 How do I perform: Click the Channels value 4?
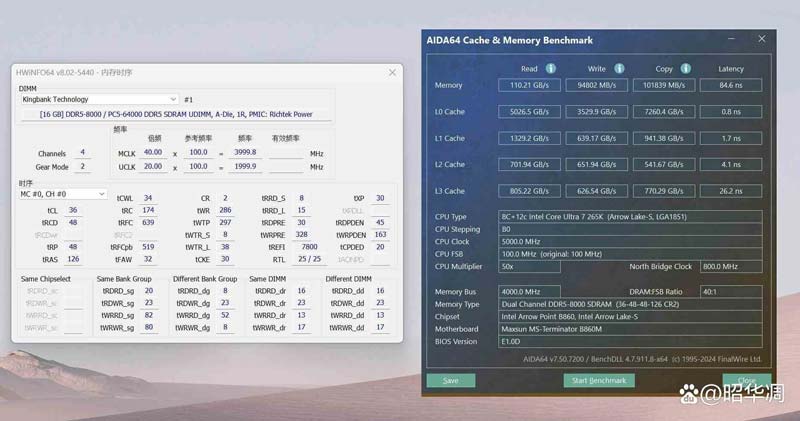[x=83, y=153]
